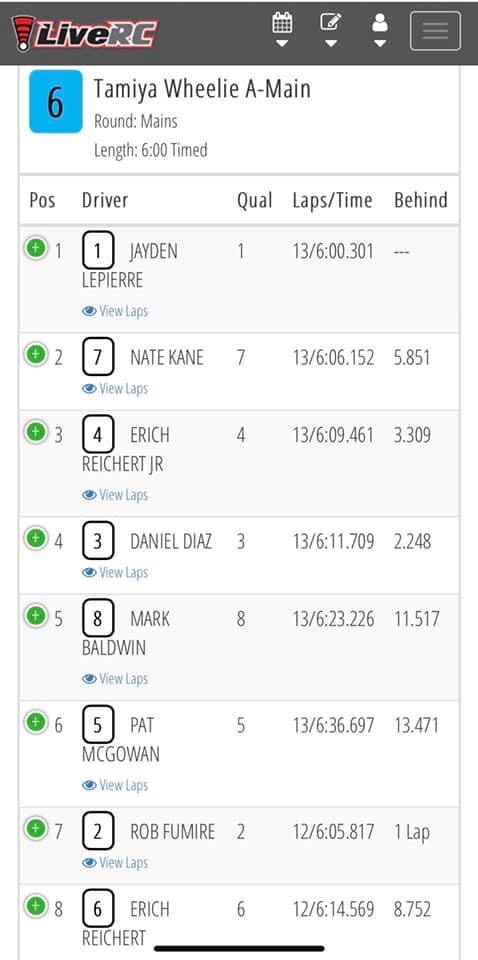Expand Jayden Lepierre's row with green plus
Screen dimensions: 478x960
tap(35, 248)
